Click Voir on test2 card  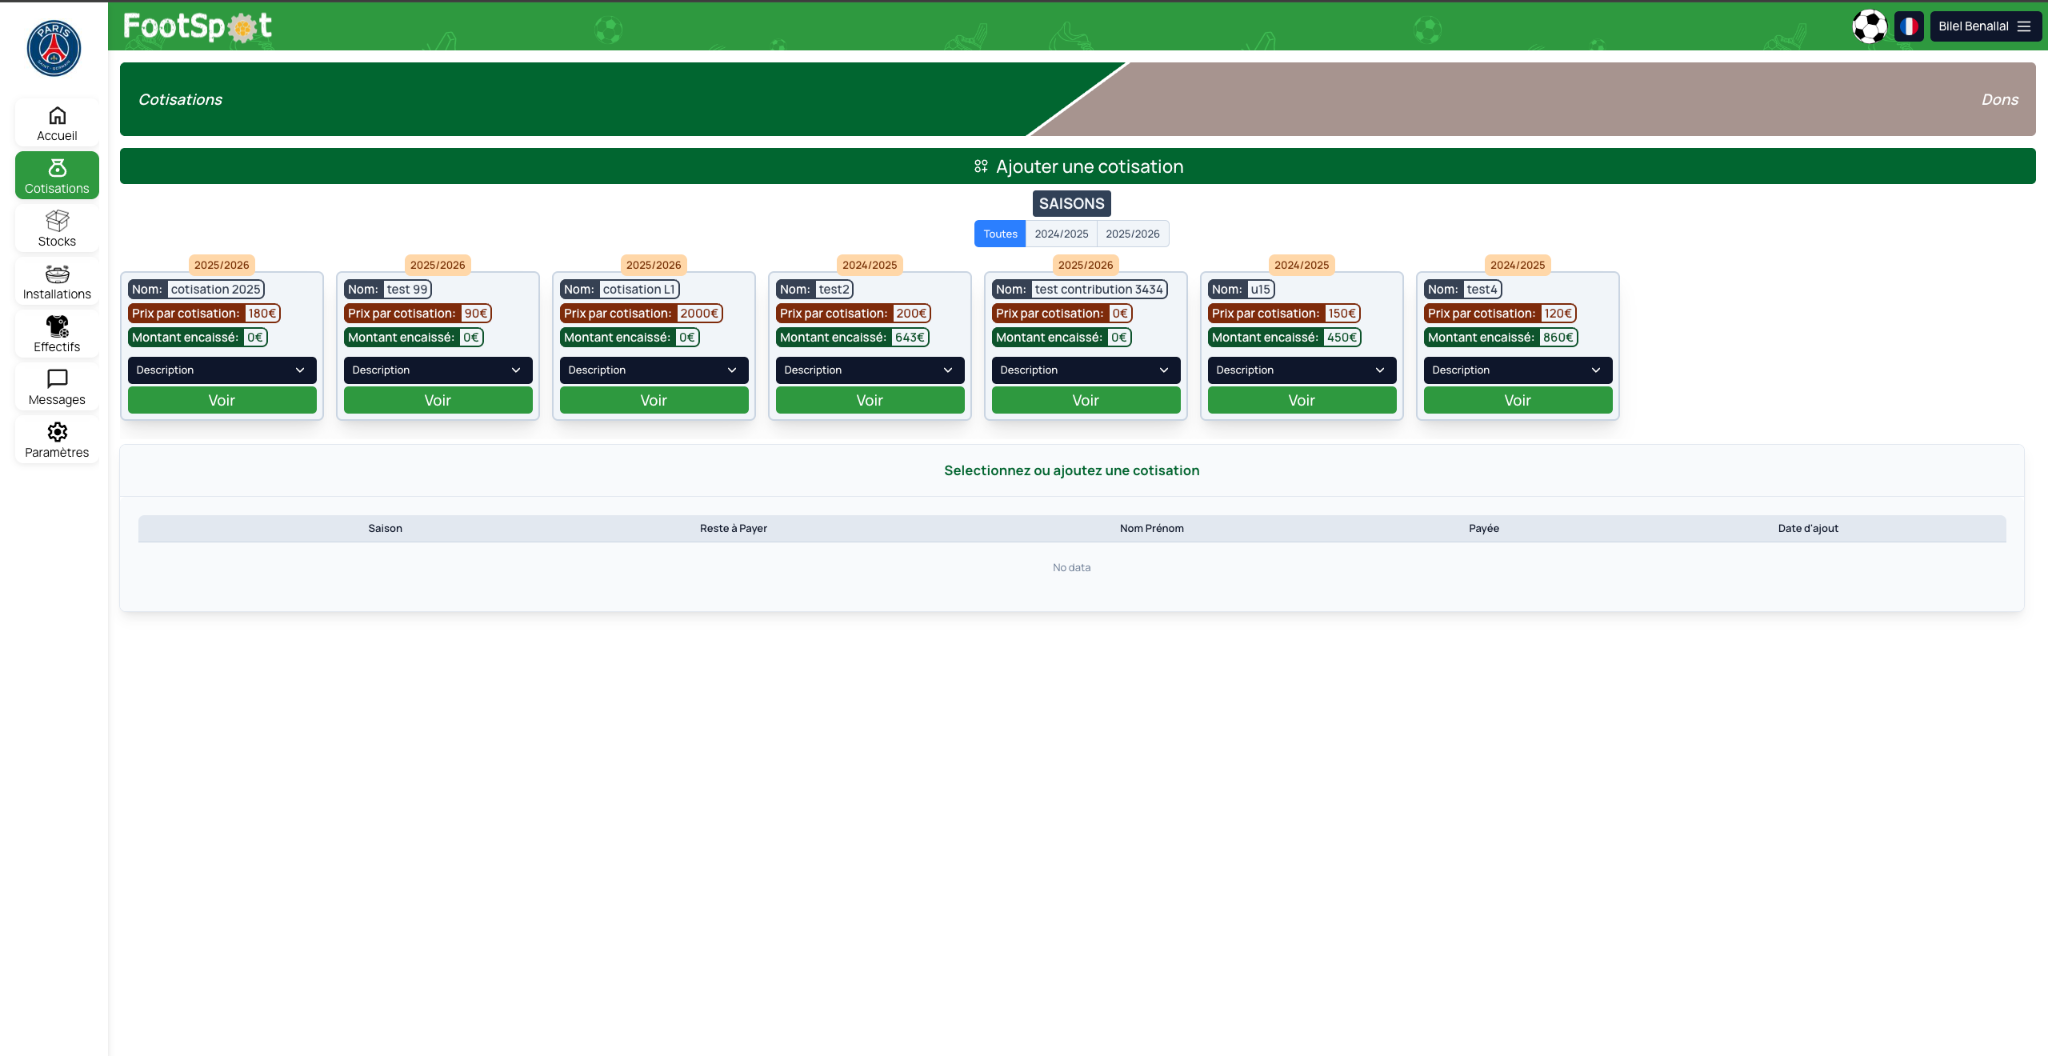[x=870, y=400]
